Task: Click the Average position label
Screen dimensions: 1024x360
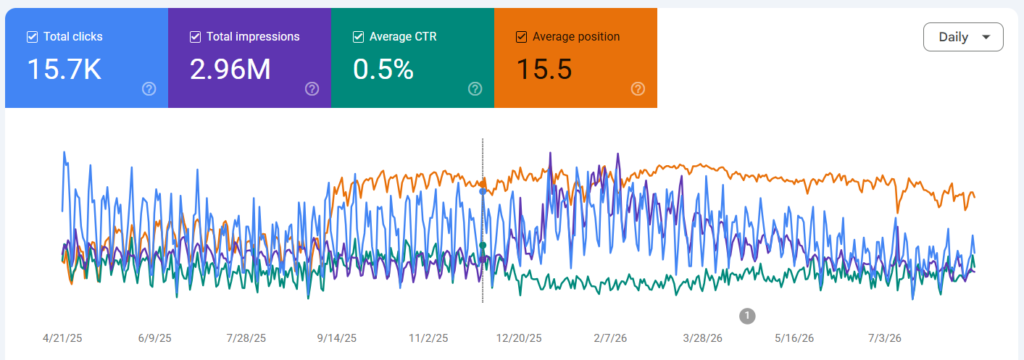Action: 577,37
